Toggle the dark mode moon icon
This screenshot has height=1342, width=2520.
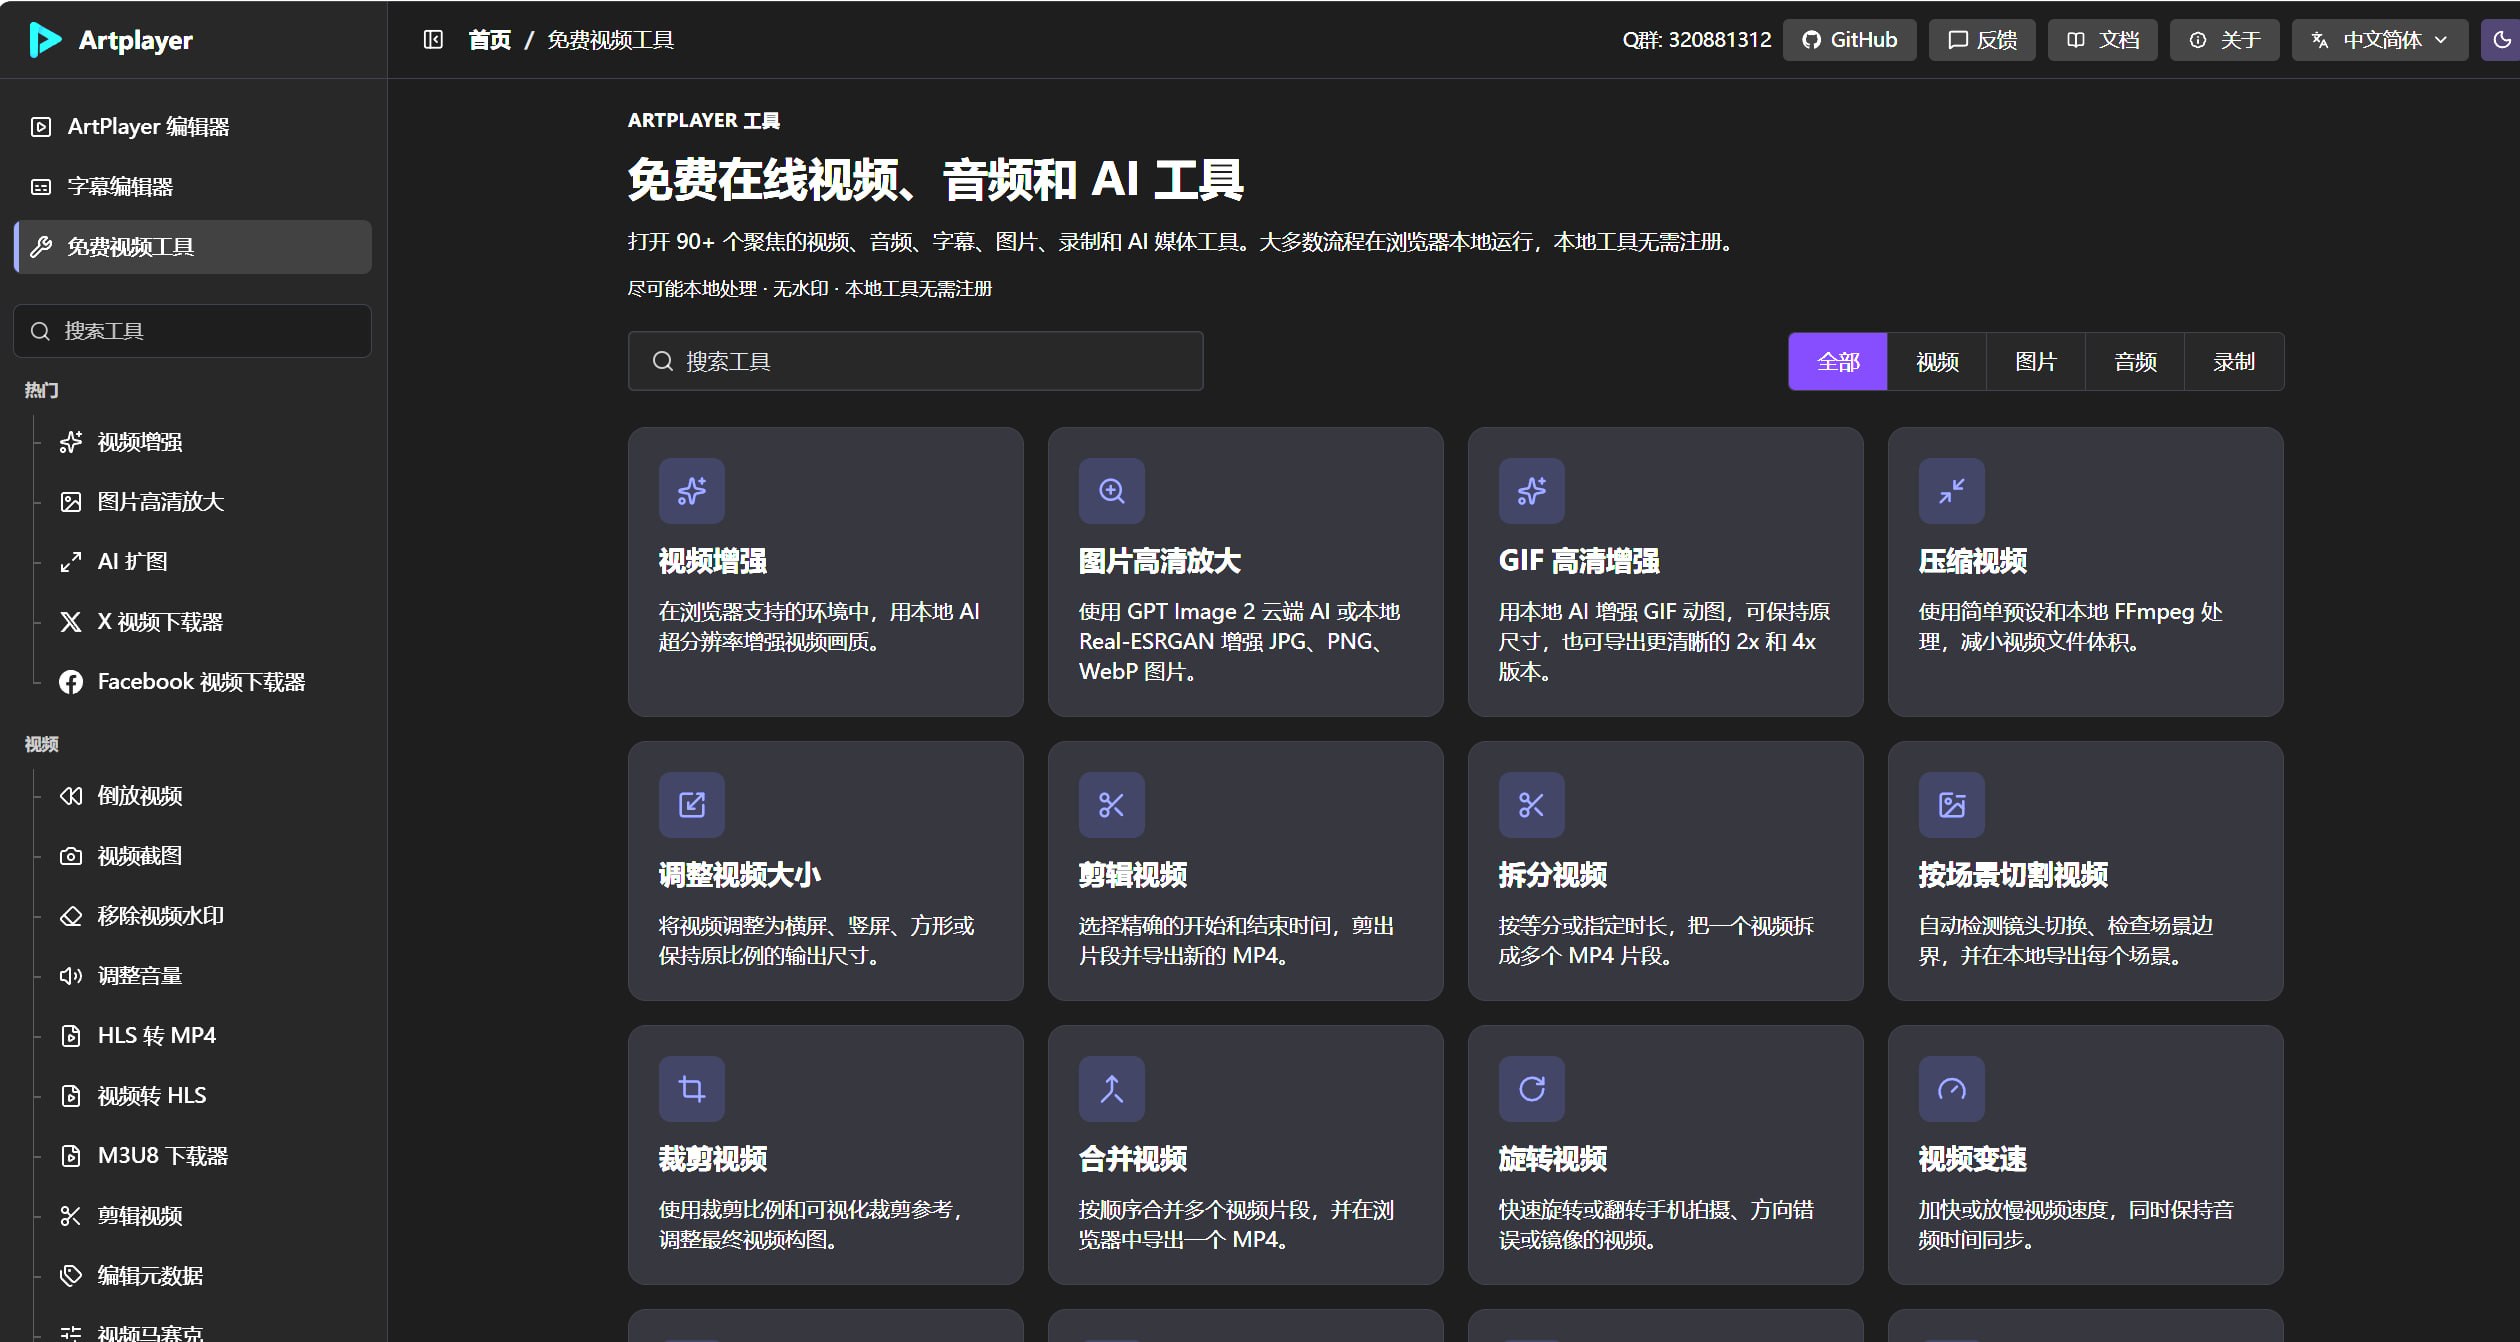tap(2502, 40)
